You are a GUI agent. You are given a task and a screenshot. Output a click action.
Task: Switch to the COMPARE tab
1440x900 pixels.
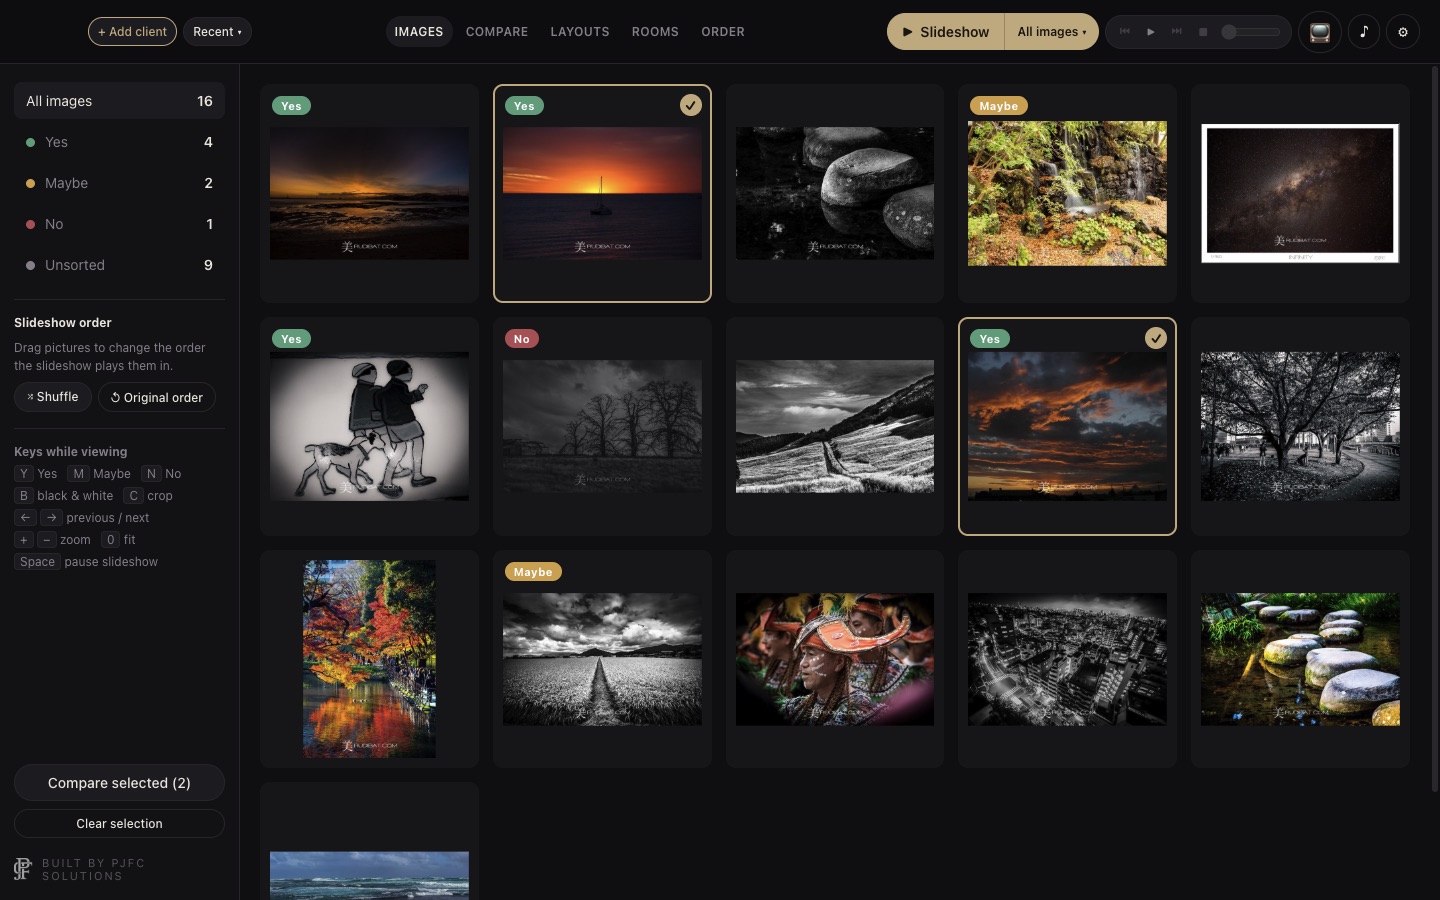click(x=497, y=32)
